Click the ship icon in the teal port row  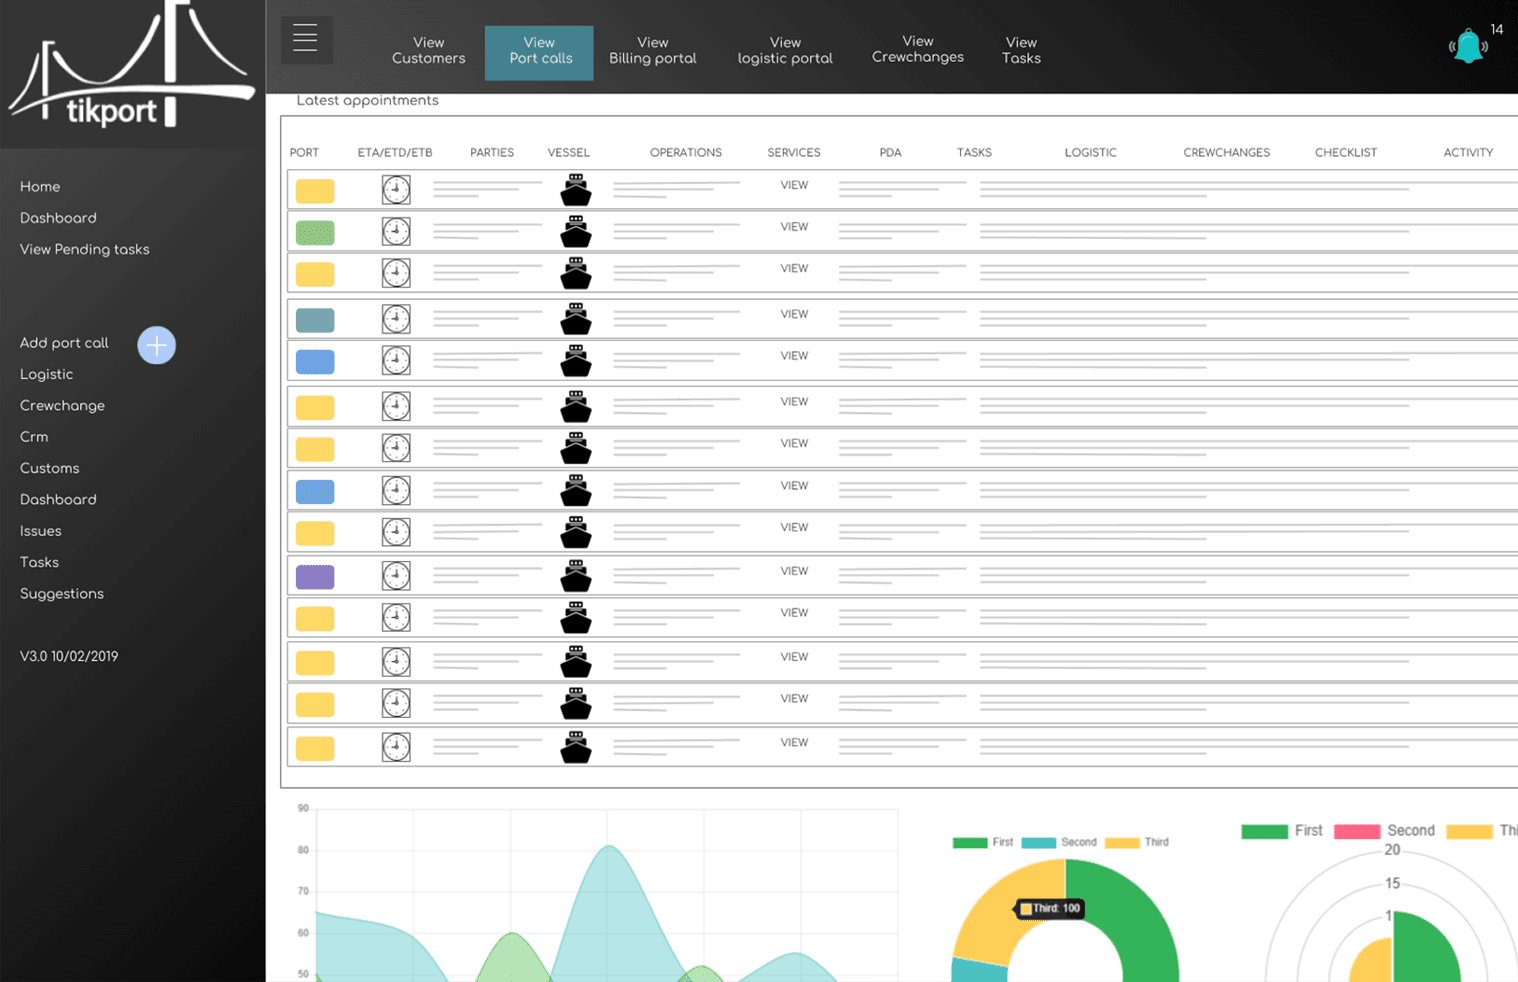coord(576,319)
